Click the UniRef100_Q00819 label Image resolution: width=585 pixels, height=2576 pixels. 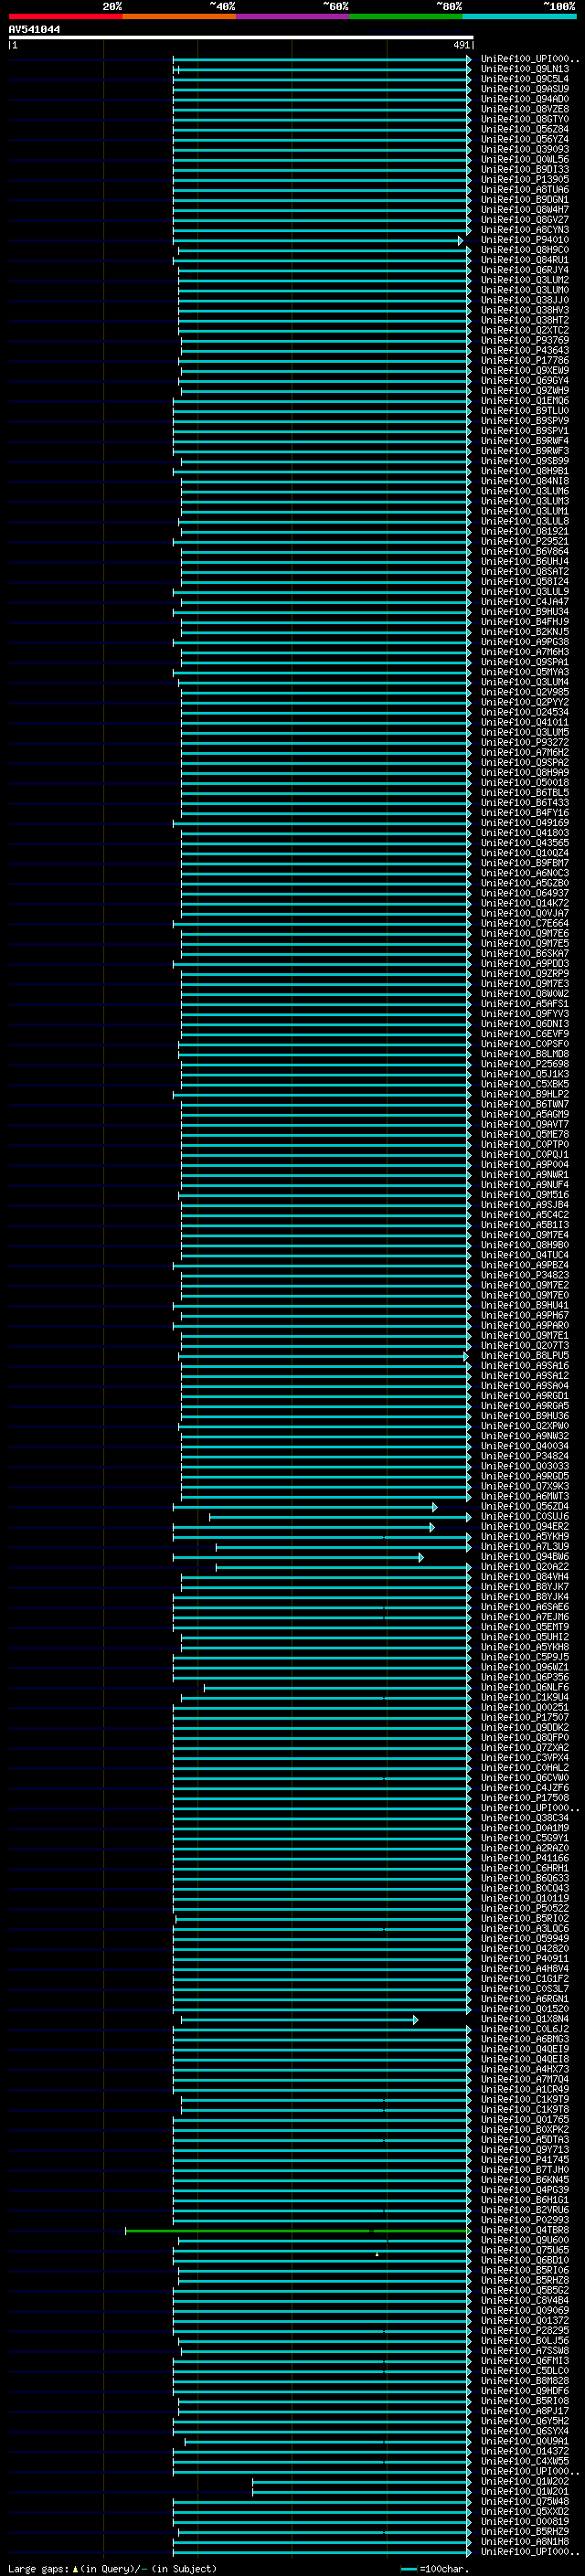(x=524, y=2521)
